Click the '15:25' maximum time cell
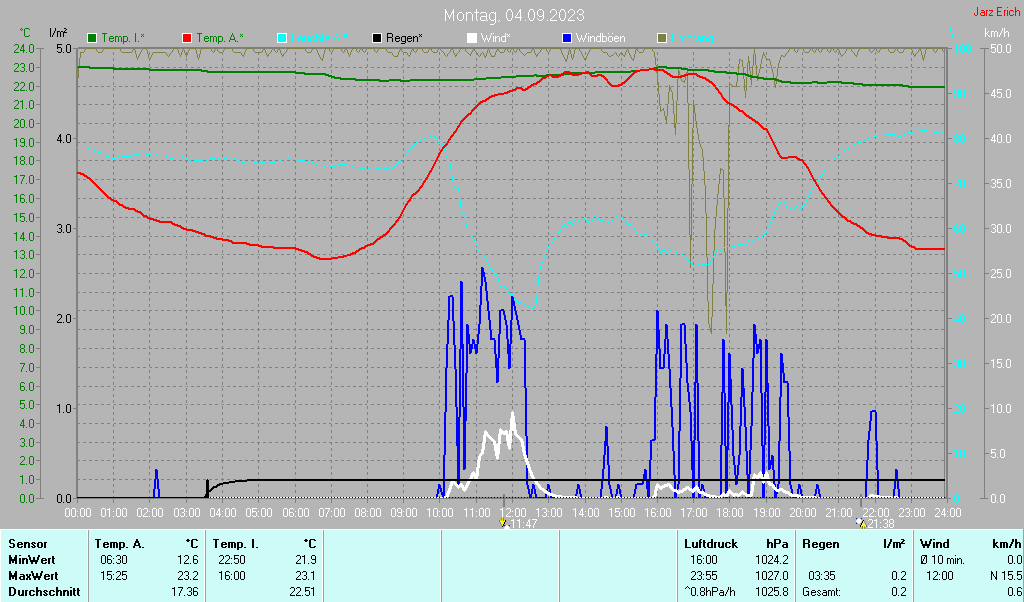1024x602 pixels. (x=114, y=577)
